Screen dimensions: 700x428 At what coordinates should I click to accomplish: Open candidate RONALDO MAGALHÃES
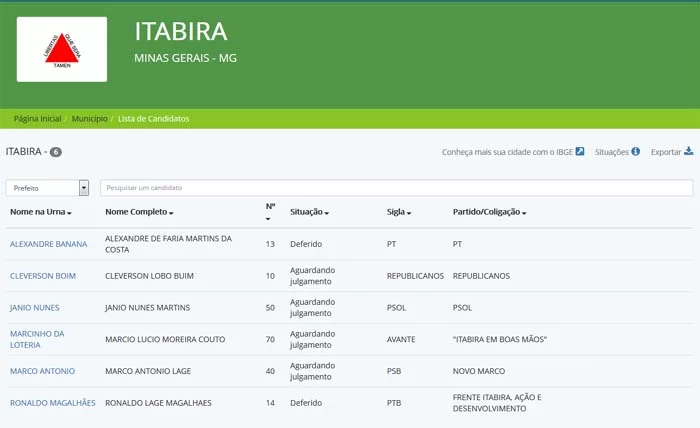(x=52, y=403)
